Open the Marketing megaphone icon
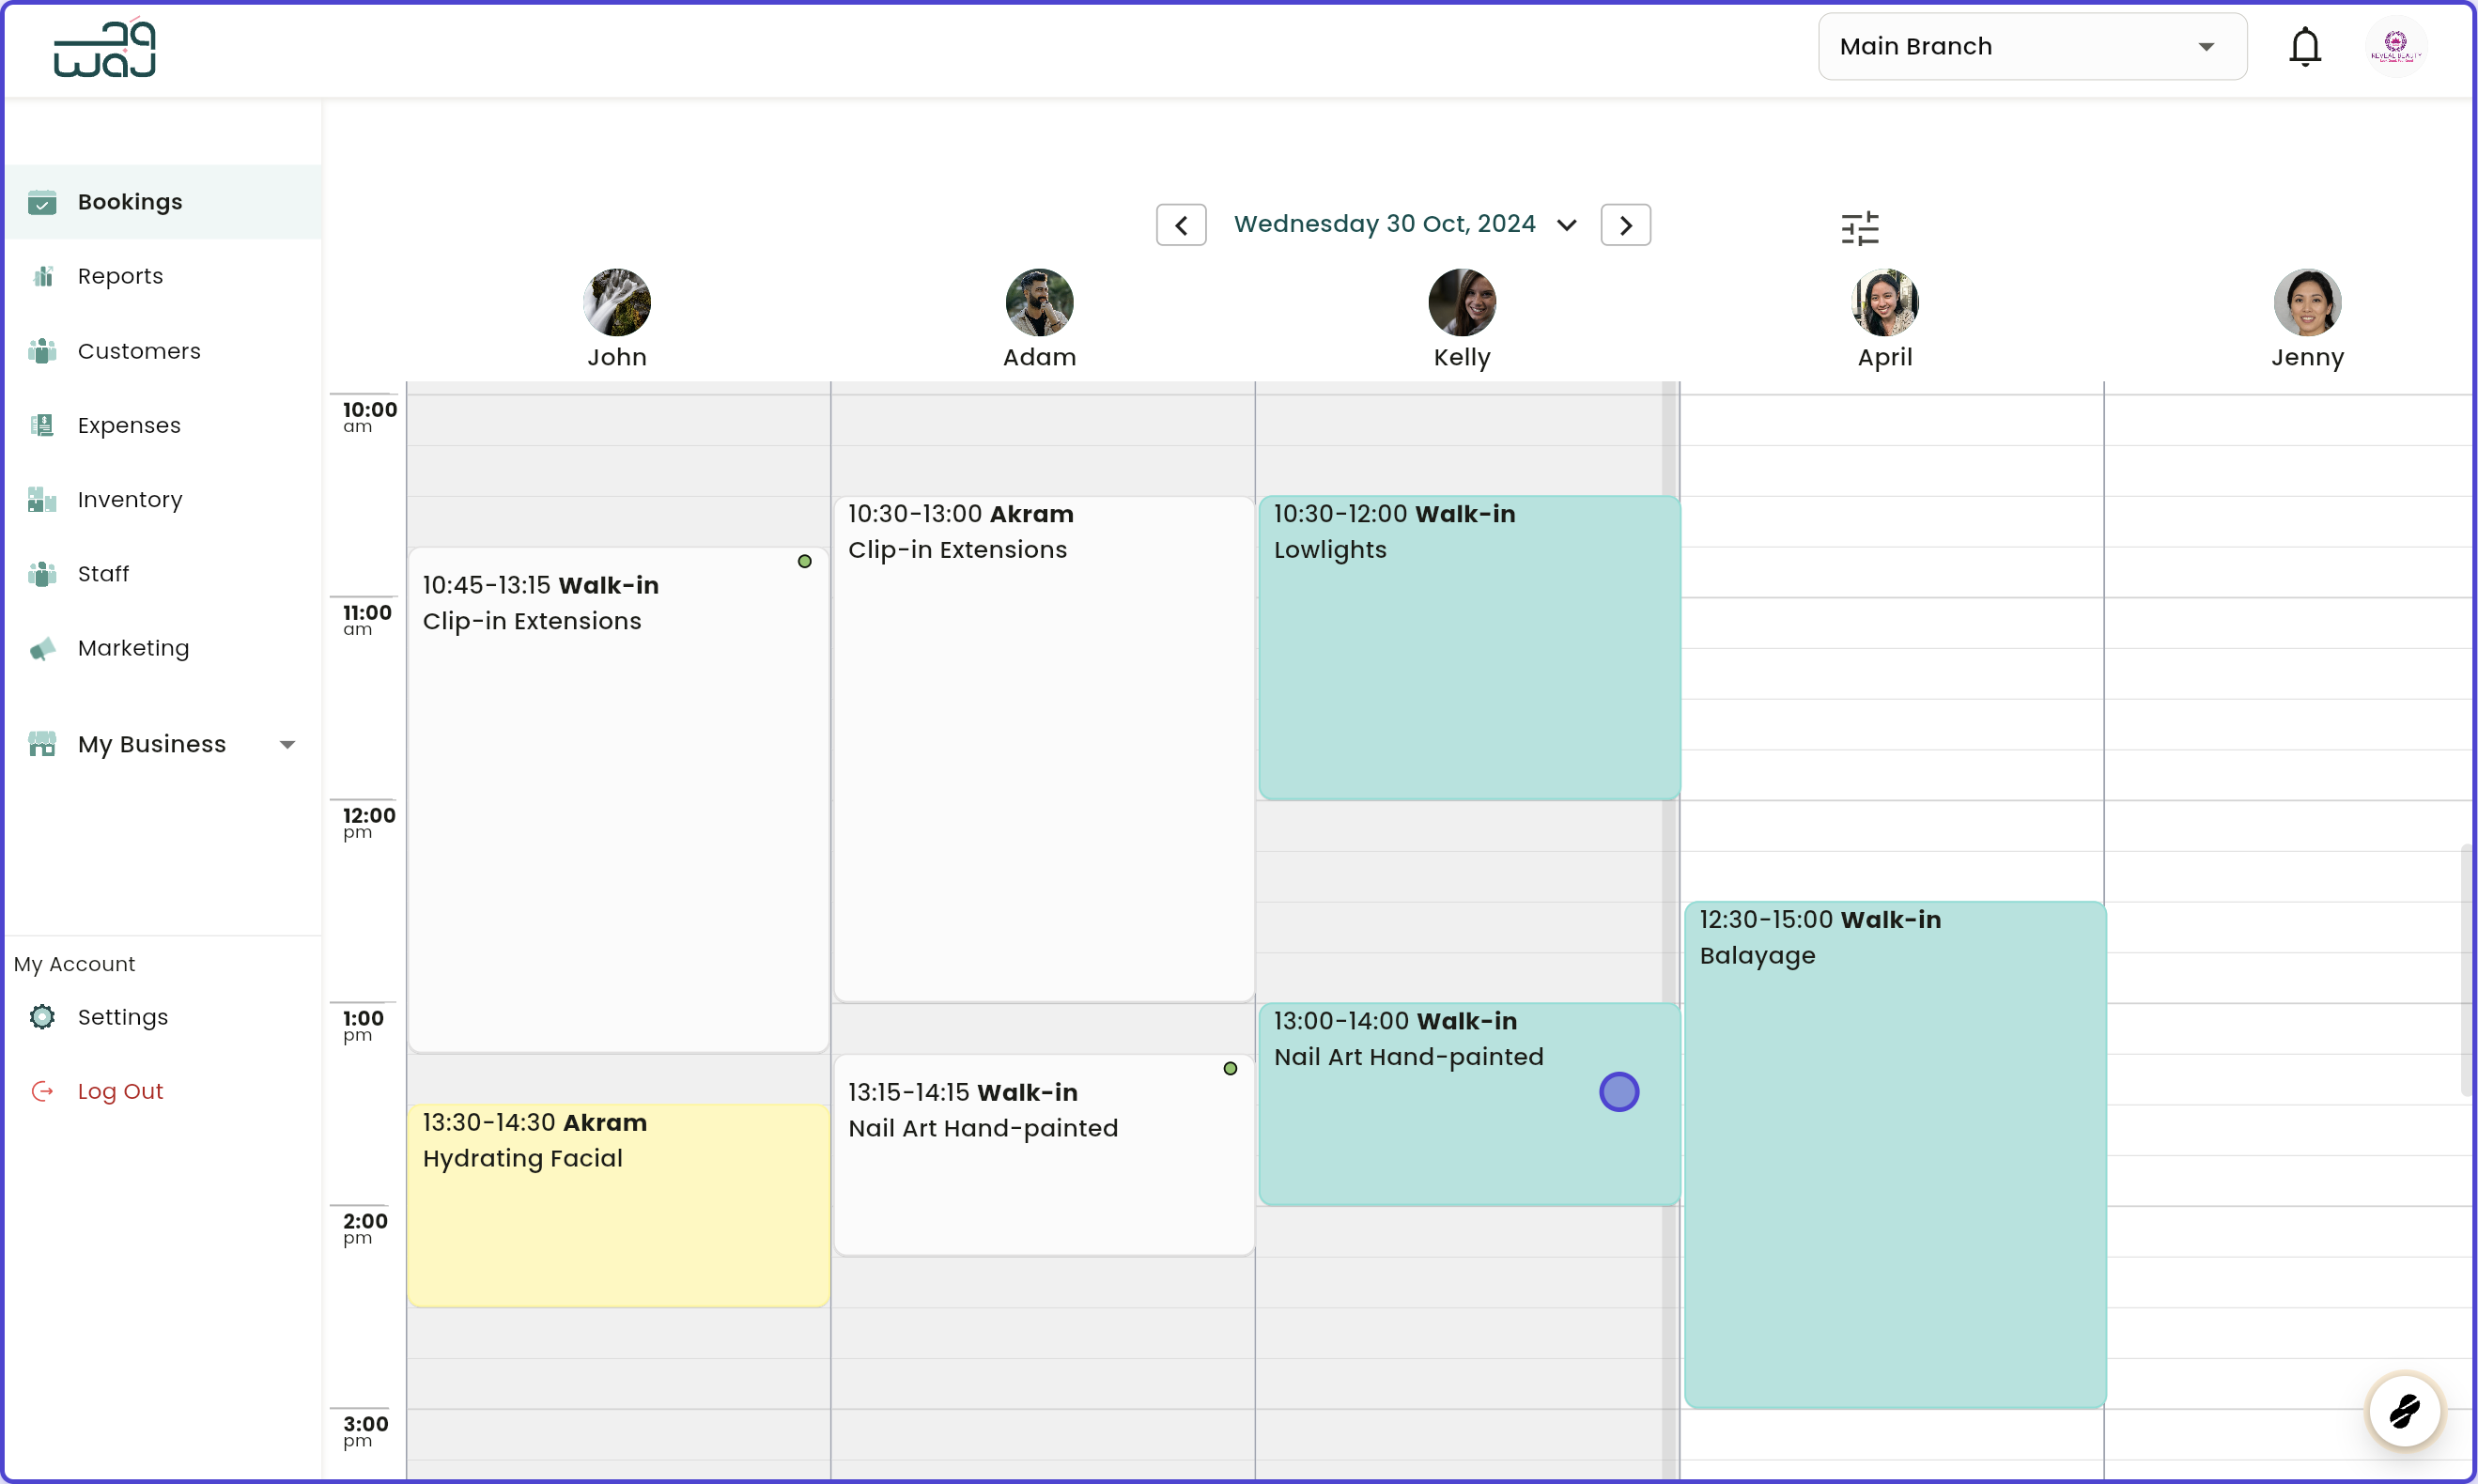This screenshot has height=1484, width=2478. (x=42, y=648)
